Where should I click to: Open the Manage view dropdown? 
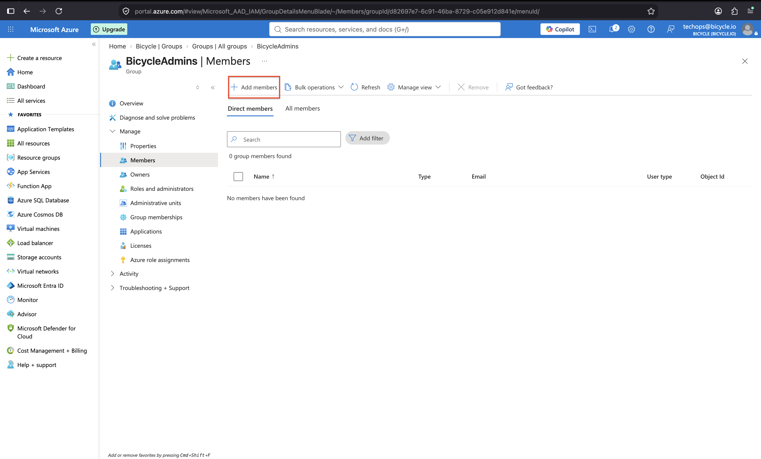pos(414,87)
